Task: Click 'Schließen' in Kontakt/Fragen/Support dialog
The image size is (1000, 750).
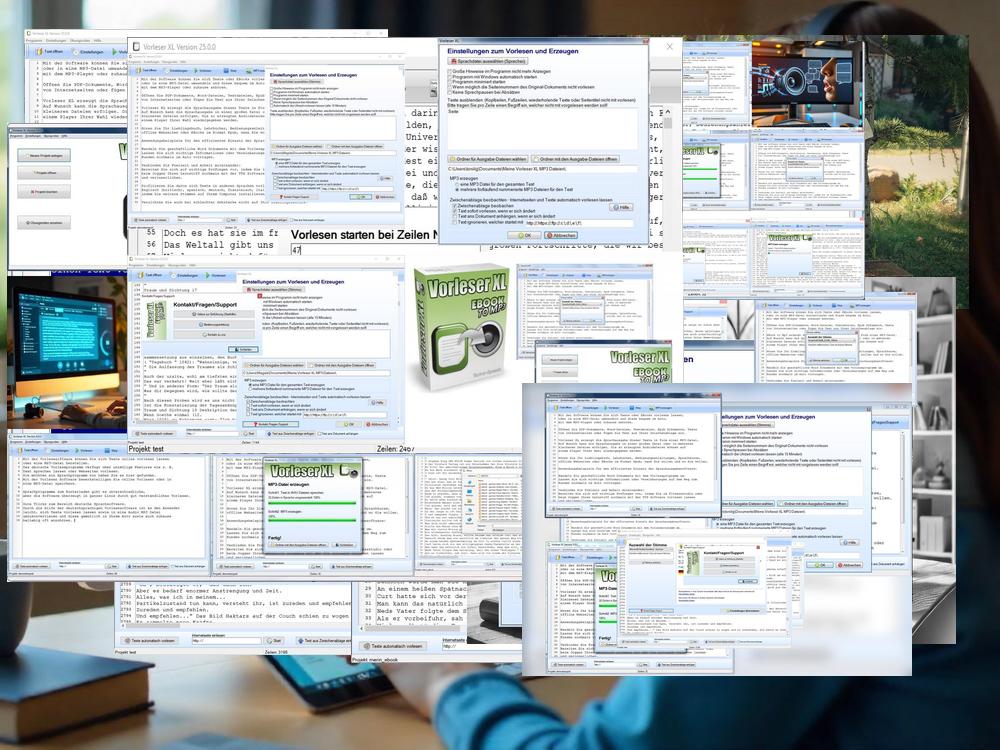Action: coord(243,349)
